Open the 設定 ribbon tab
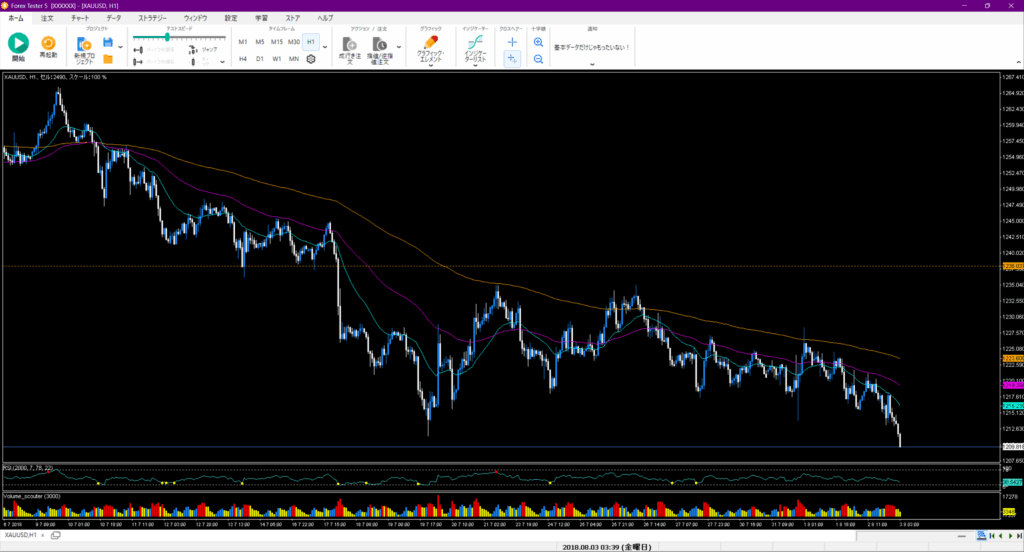Image resolution: width=1024 pixels, height=552 pixels. [x=231, y=18]
